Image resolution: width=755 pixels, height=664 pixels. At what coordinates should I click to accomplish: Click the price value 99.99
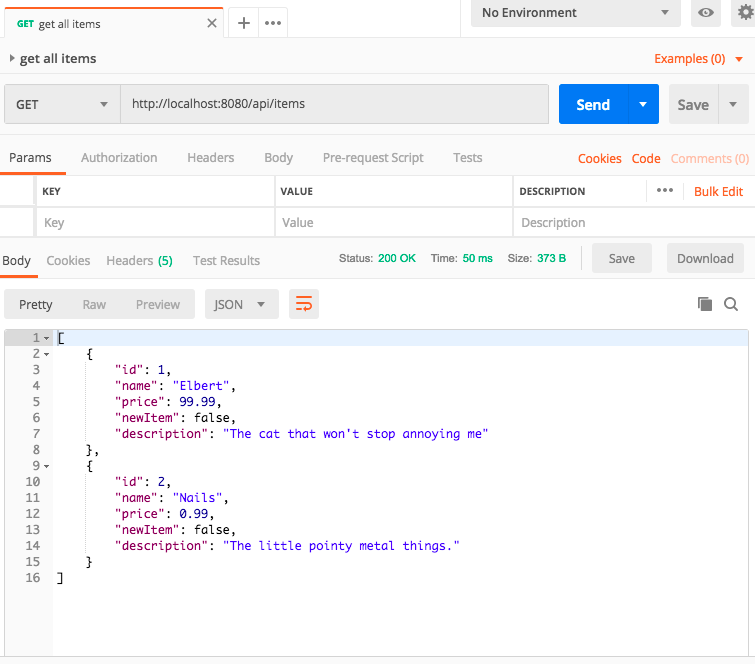point(197,402)
